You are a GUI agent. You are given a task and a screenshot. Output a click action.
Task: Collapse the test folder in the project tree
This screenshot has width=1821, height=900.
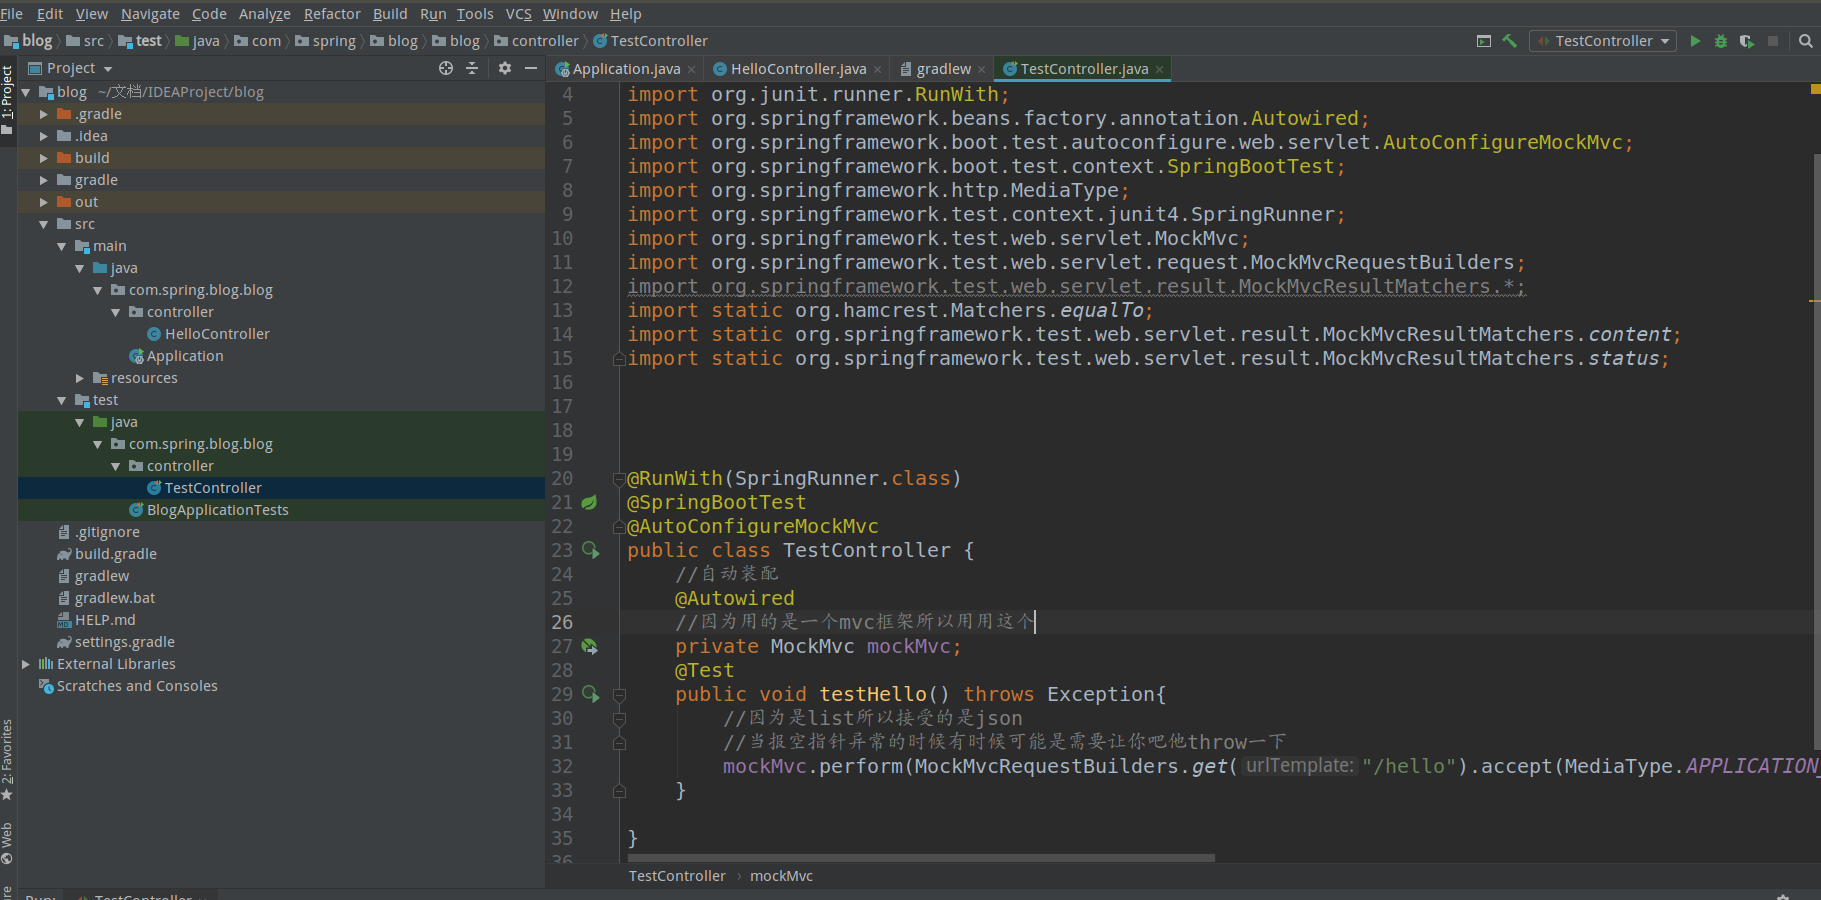(x=61, y=400)
